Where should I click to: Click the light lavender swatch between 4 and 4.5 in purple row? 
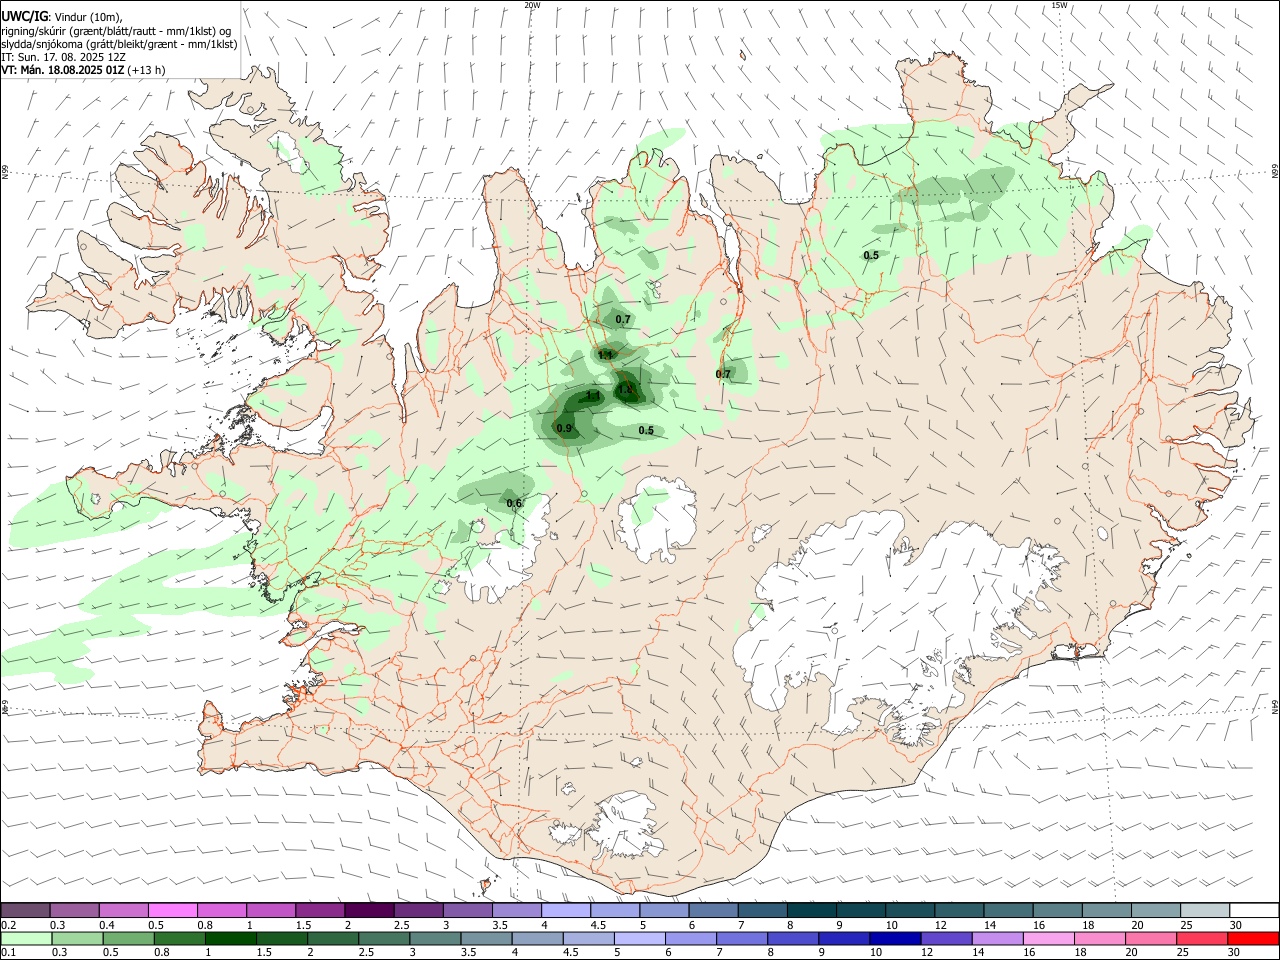click(x=566, y=911)
